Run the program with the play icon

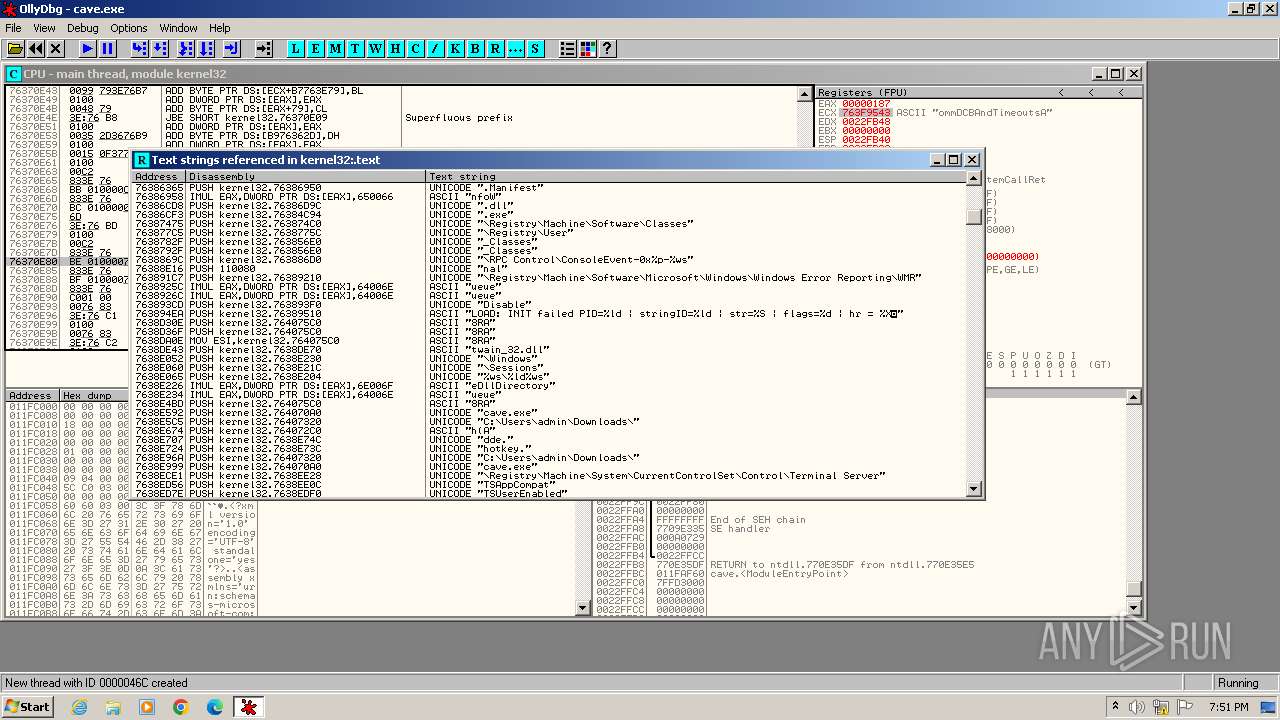click(x=88, y=48)
